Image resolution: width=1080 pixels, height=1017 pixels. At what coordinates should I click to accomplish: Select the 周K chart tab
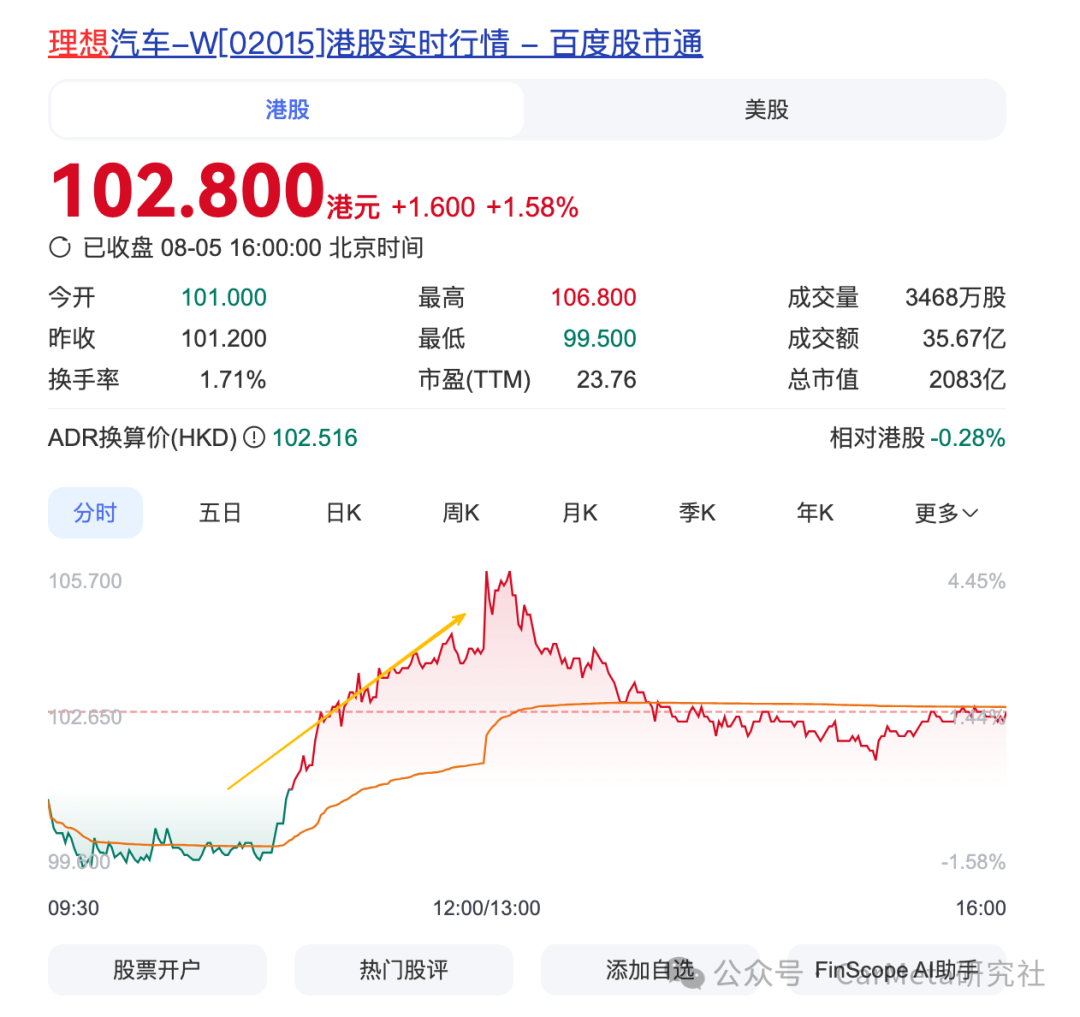click(x=461, y=513)
